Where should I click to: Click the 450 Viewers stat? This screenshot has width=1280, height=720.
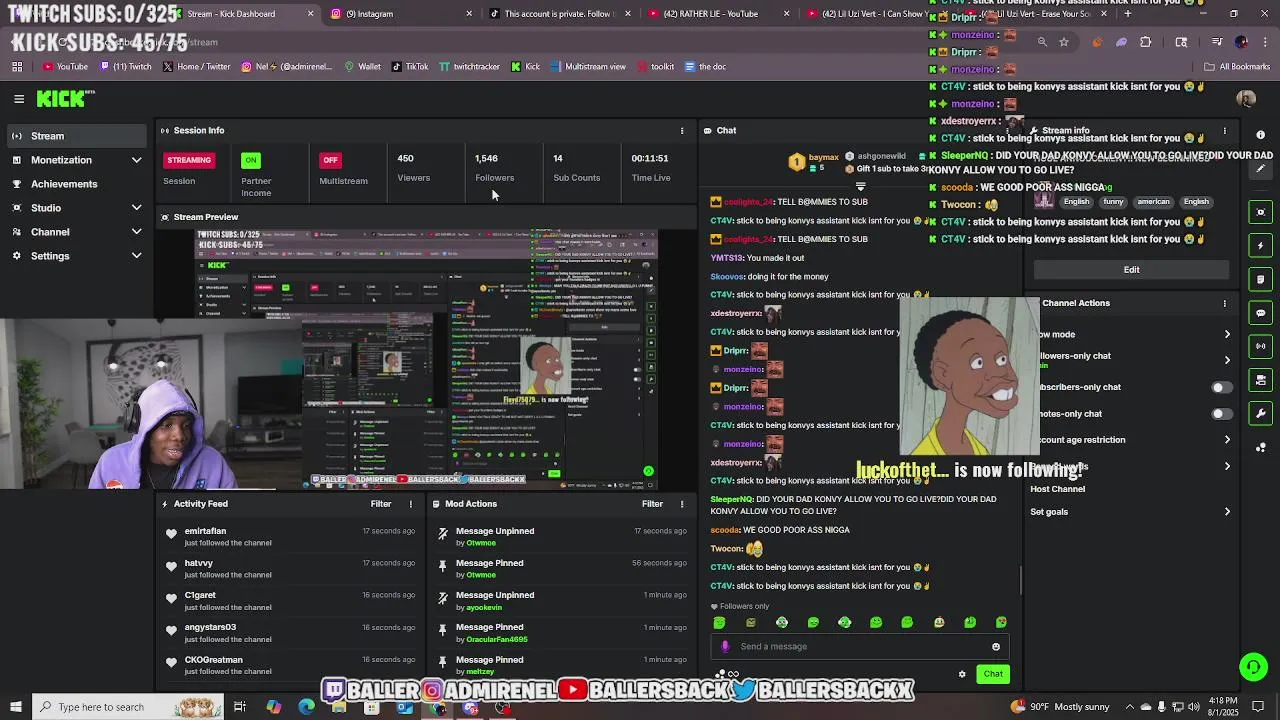point(413,168)
